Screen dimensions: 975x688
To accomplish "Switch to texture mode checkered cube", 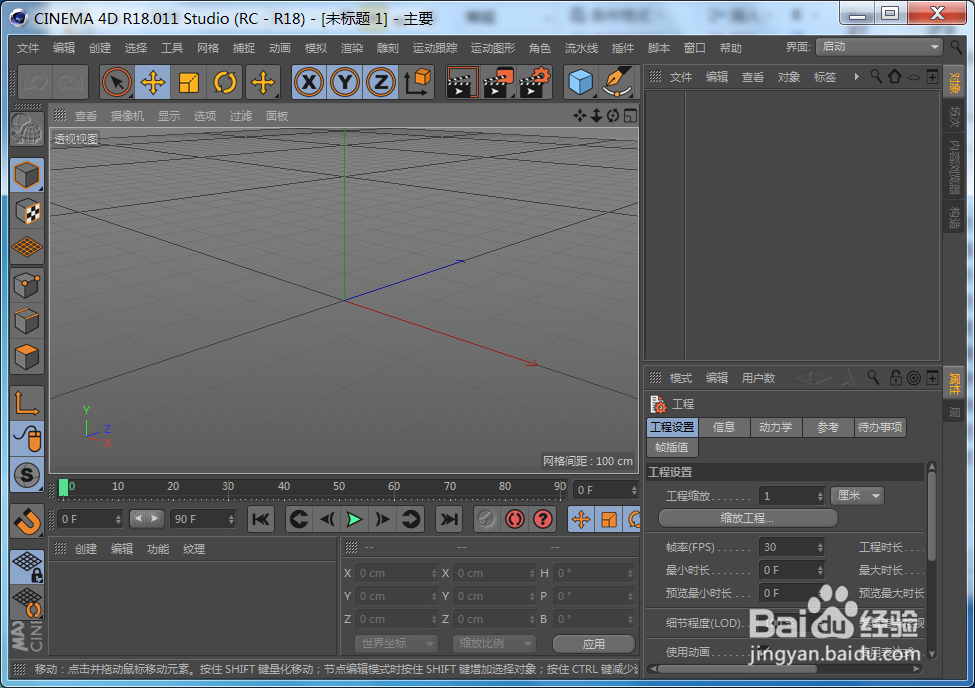I will 27,212.
